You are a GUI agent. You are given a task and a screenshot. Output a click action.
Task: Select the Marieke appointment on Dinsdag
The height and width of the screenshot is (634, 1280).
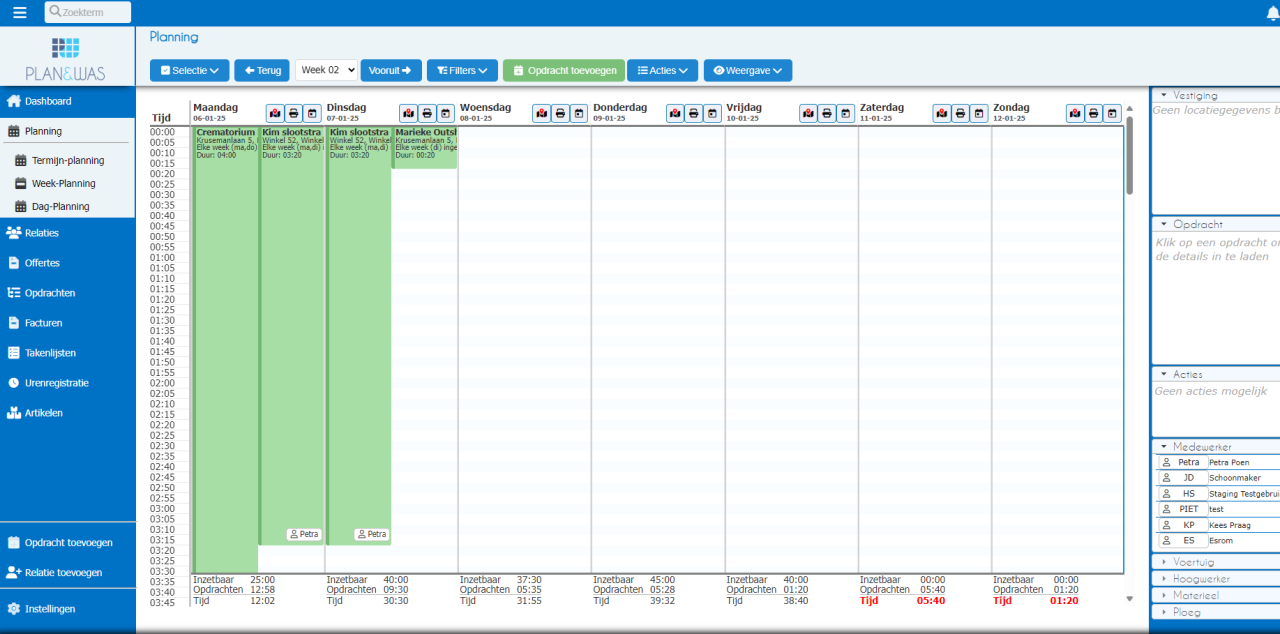[x=425, y=147]
